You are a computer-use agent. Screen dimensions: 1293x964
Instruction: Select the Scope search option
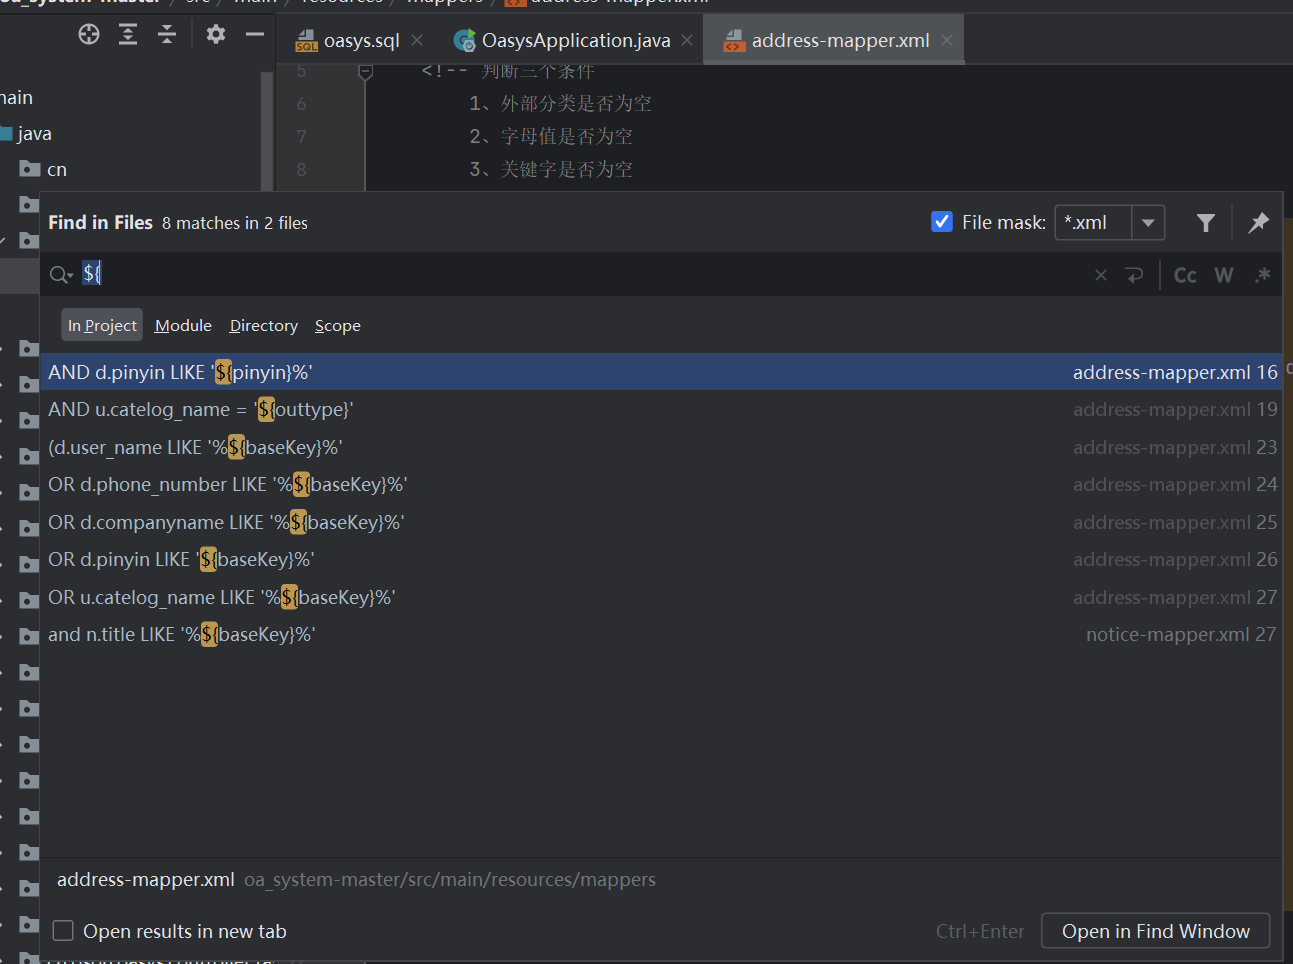[338, 325]
